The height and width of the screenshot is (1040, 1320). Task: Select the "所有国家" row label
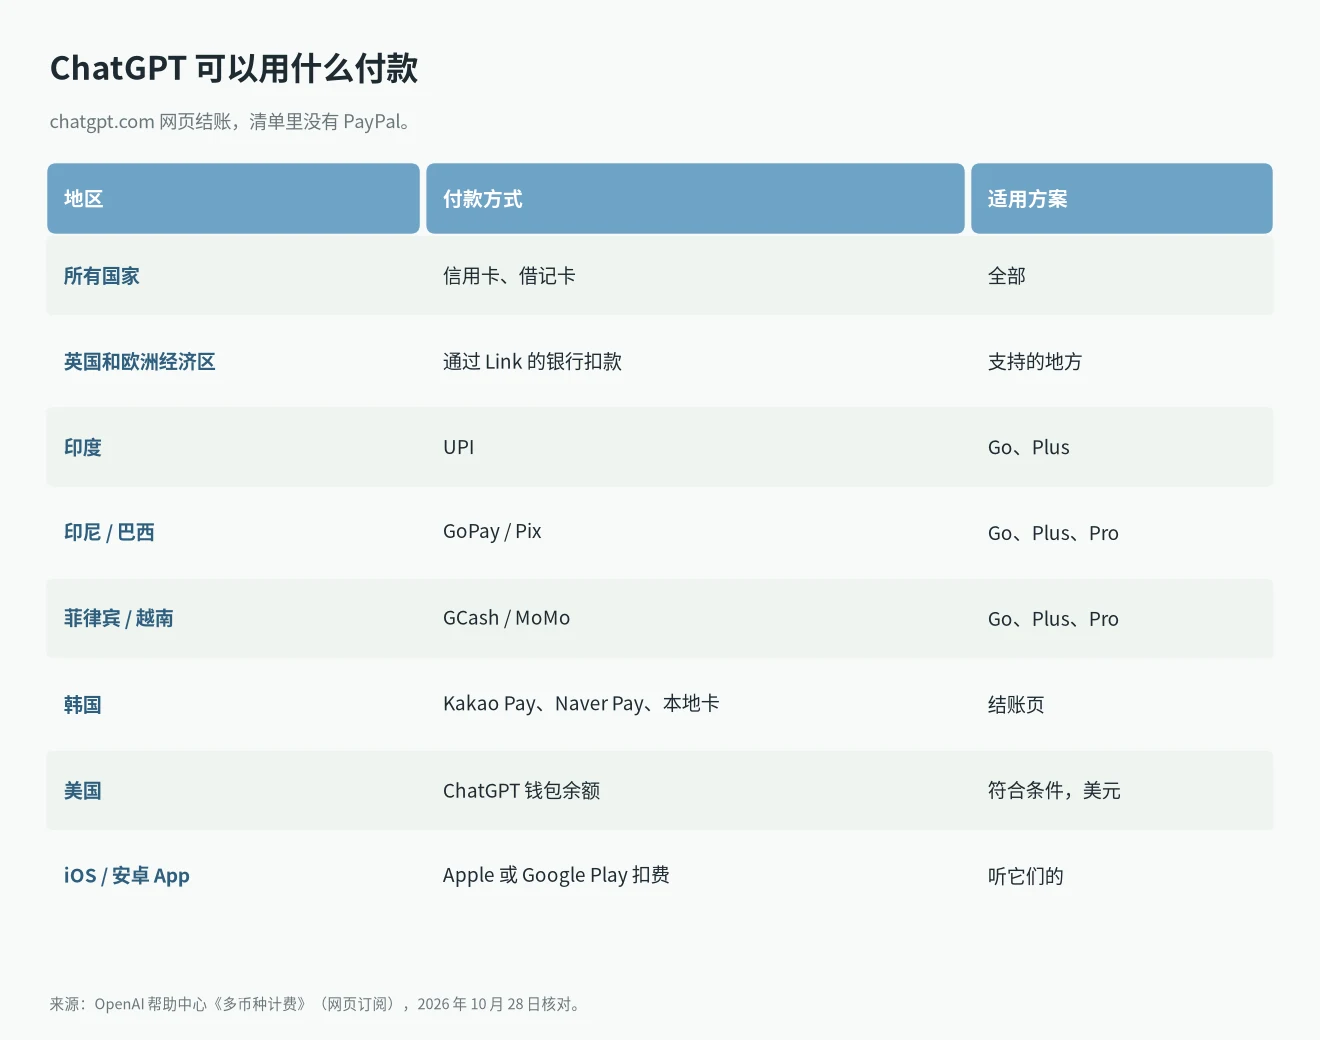coord(102,276)
